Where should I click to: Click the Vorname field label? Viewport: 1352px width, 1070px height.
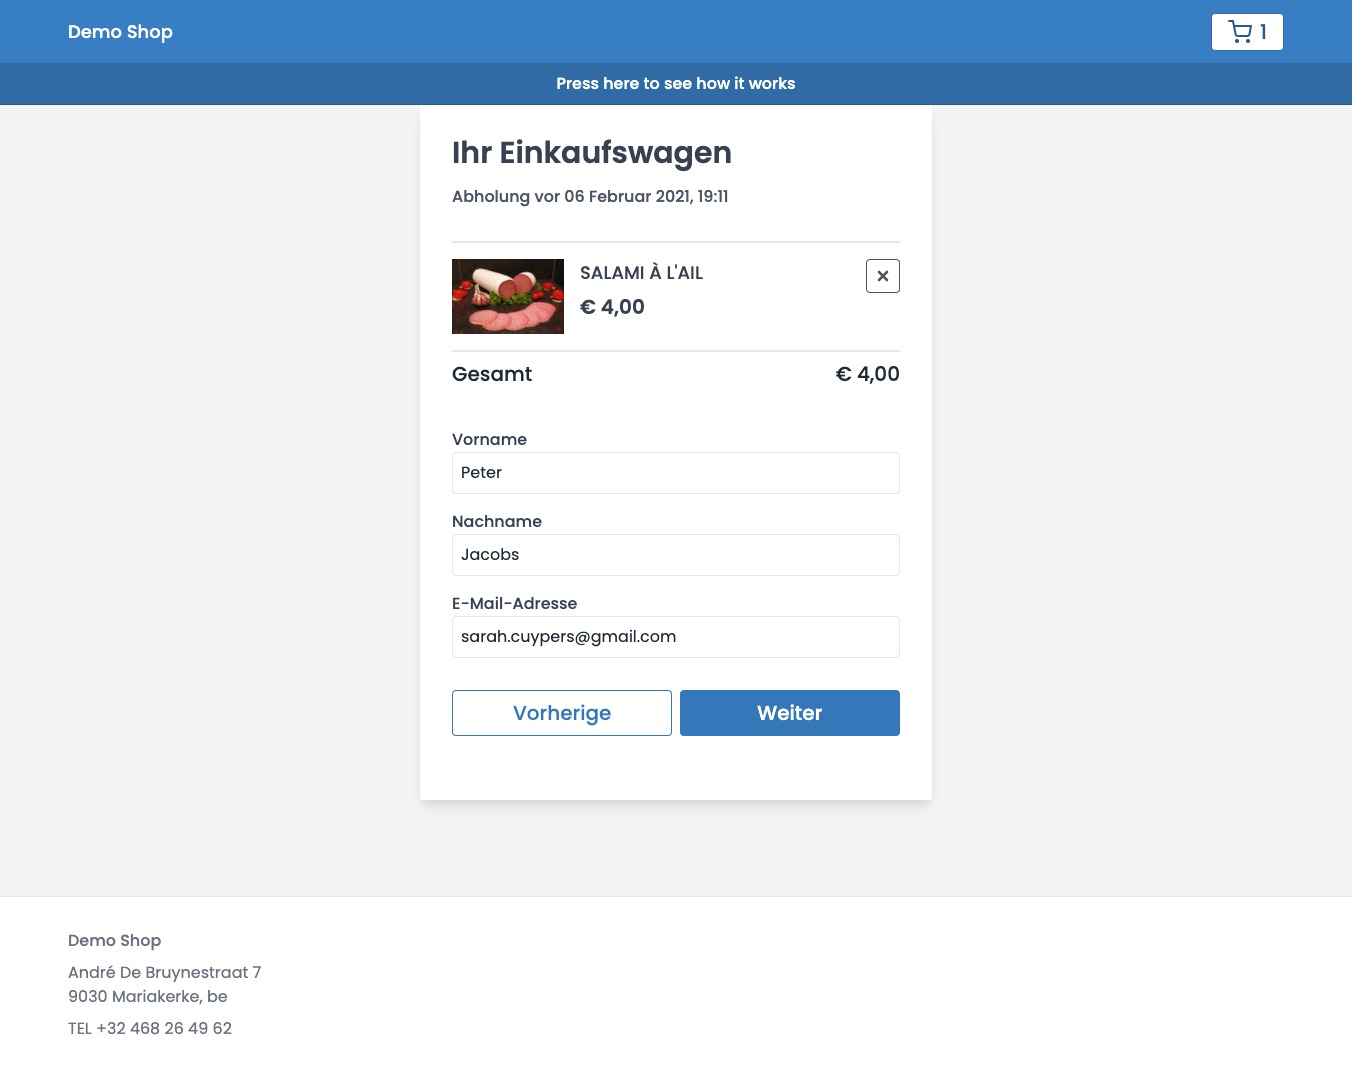[x=489, y=439]
